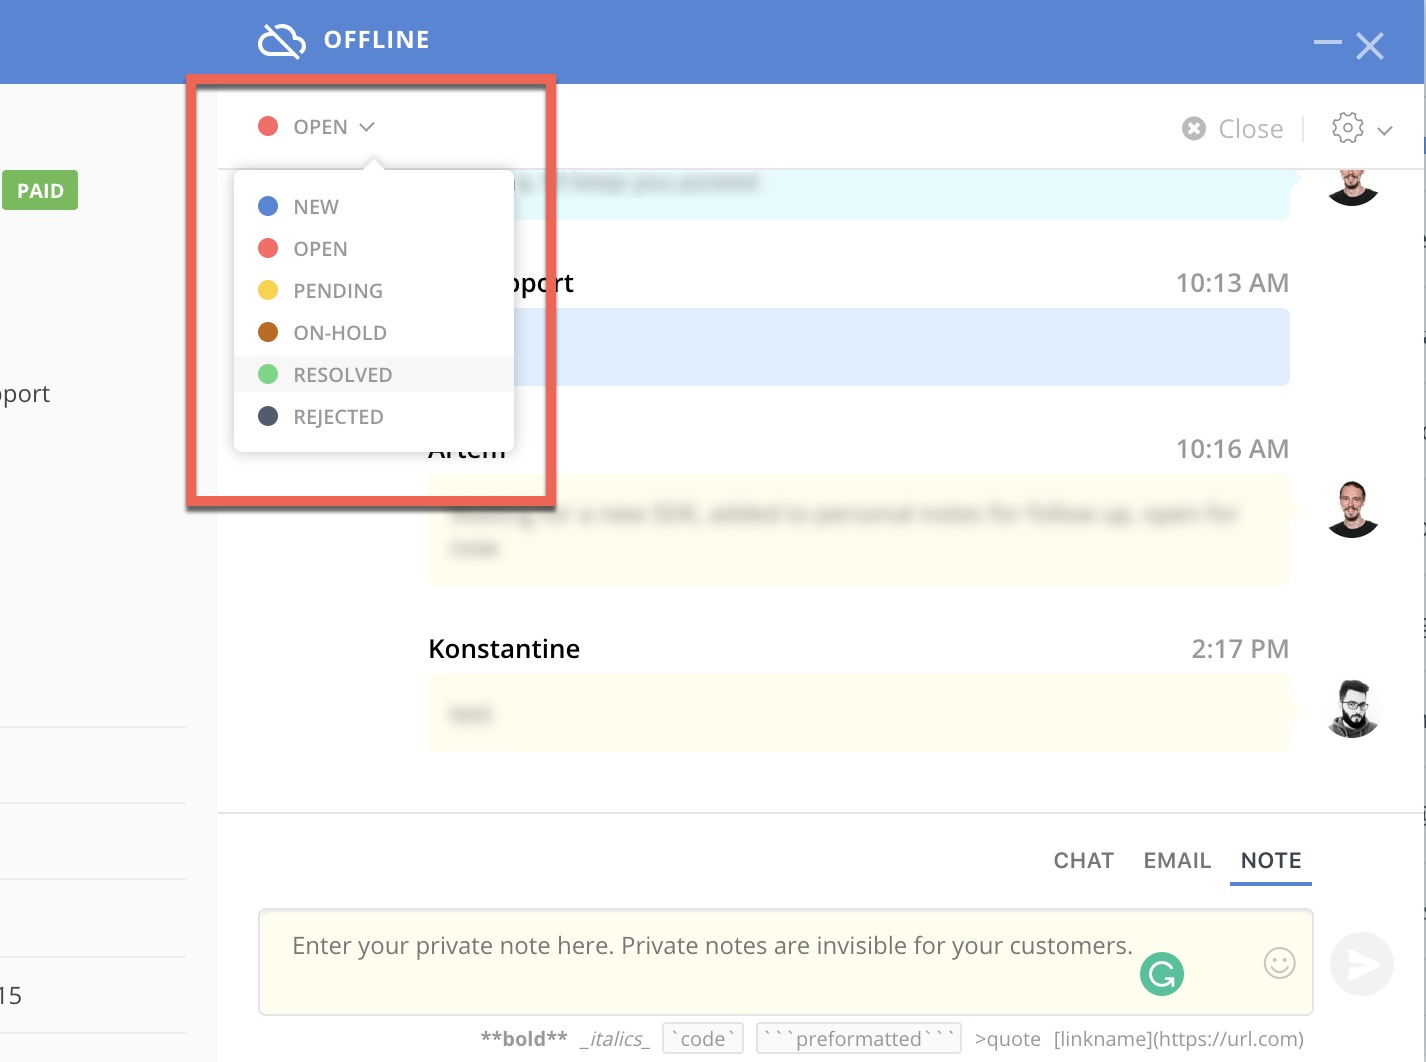The height and width of the screenshot is (1062, 1426).
Task: Click the [linkname](https://url.com) hint
Action: tap(1179, 1039)
